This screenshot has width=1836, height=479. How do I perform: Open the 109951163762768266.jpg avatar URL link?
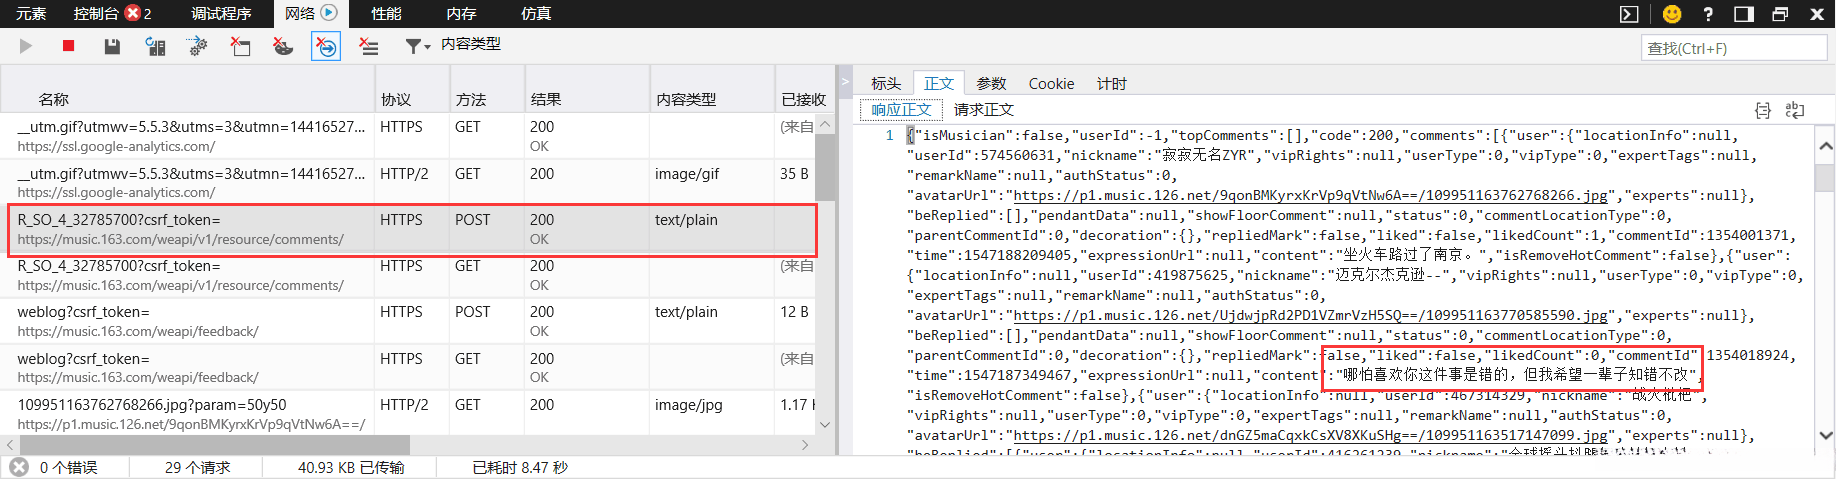(x=1311, y=195)
